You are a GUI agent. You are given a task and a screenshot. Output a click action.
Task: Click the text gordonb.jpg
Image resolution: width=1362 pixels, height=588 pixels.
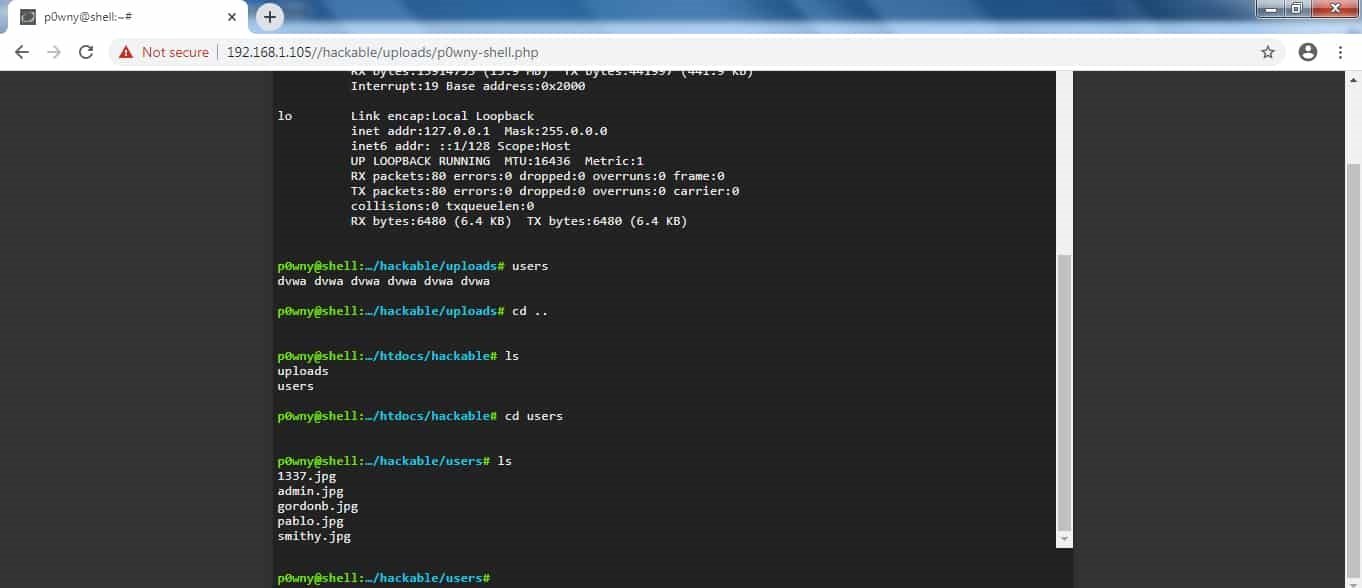[317, 506]
